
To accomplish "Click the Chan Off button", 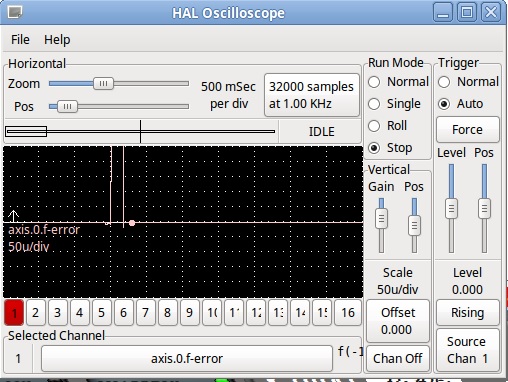I will coord(398,359).
